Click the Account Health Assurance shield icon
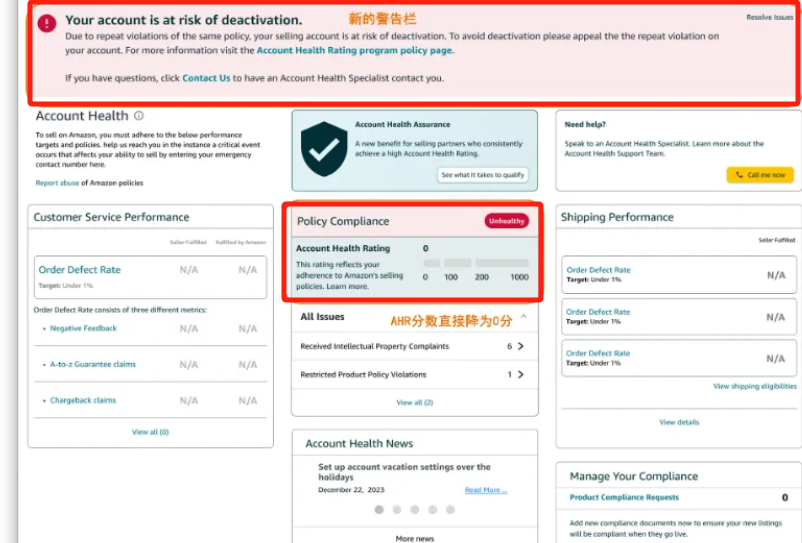This screenshot has height=543, width=802. tap(324, 149)
